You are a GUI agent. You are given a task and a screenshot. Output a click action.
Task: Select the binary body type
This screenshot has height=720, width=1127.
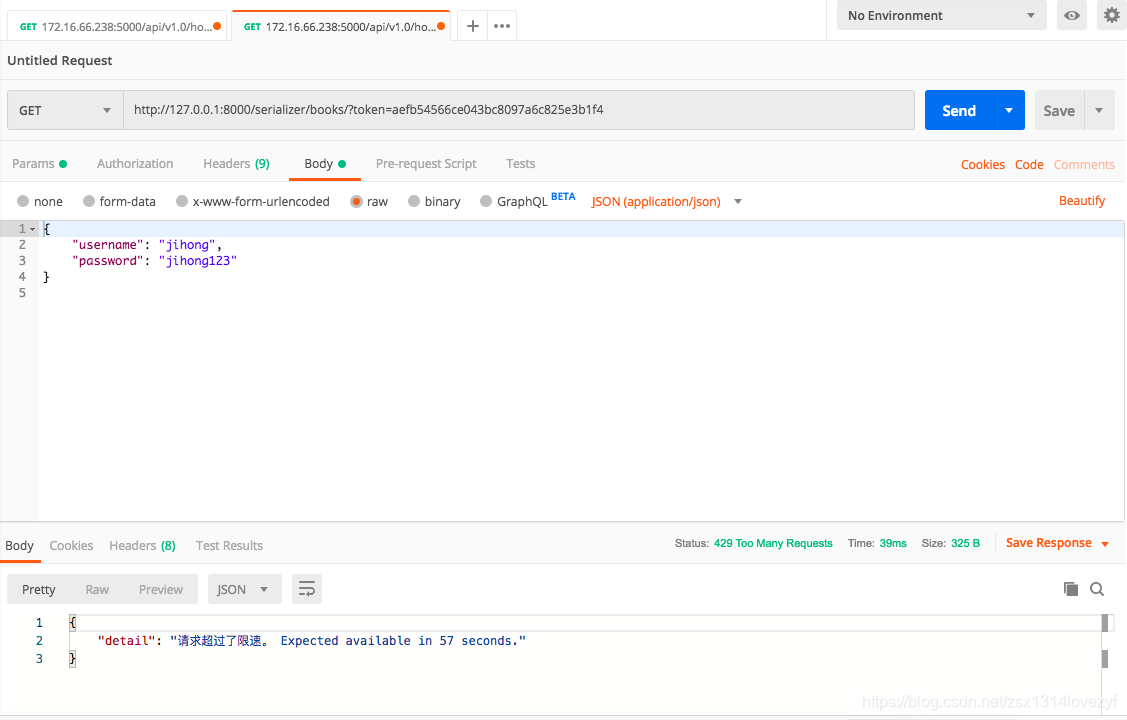click(x=414, y=201)
